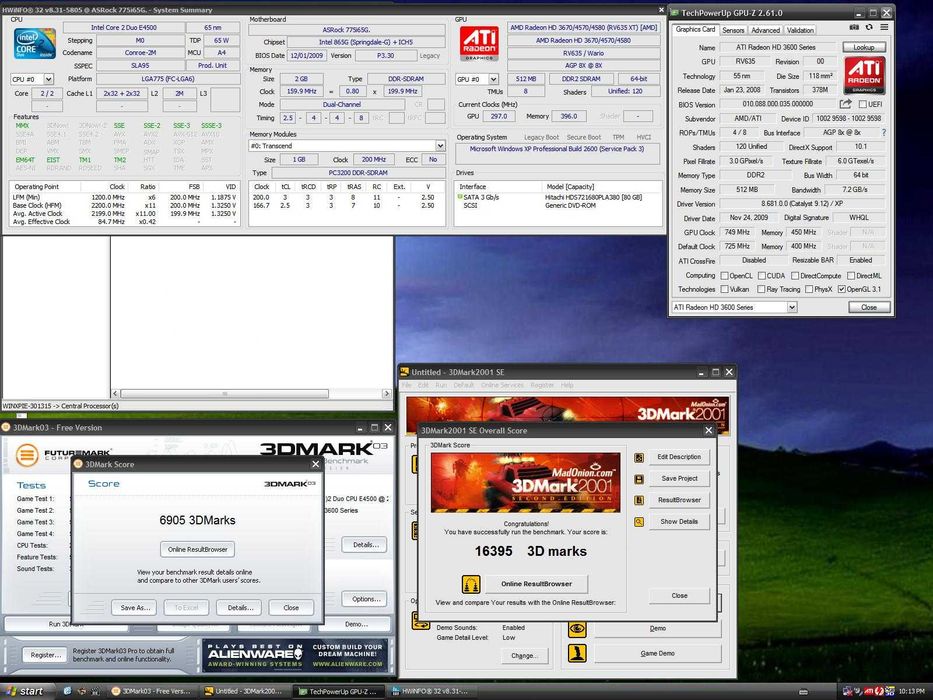The height and width of the screenshot is (700, 933).
Task: Click joystick icon beside Game Demo button
Action: pyautogui.click(x=577, y=654)
